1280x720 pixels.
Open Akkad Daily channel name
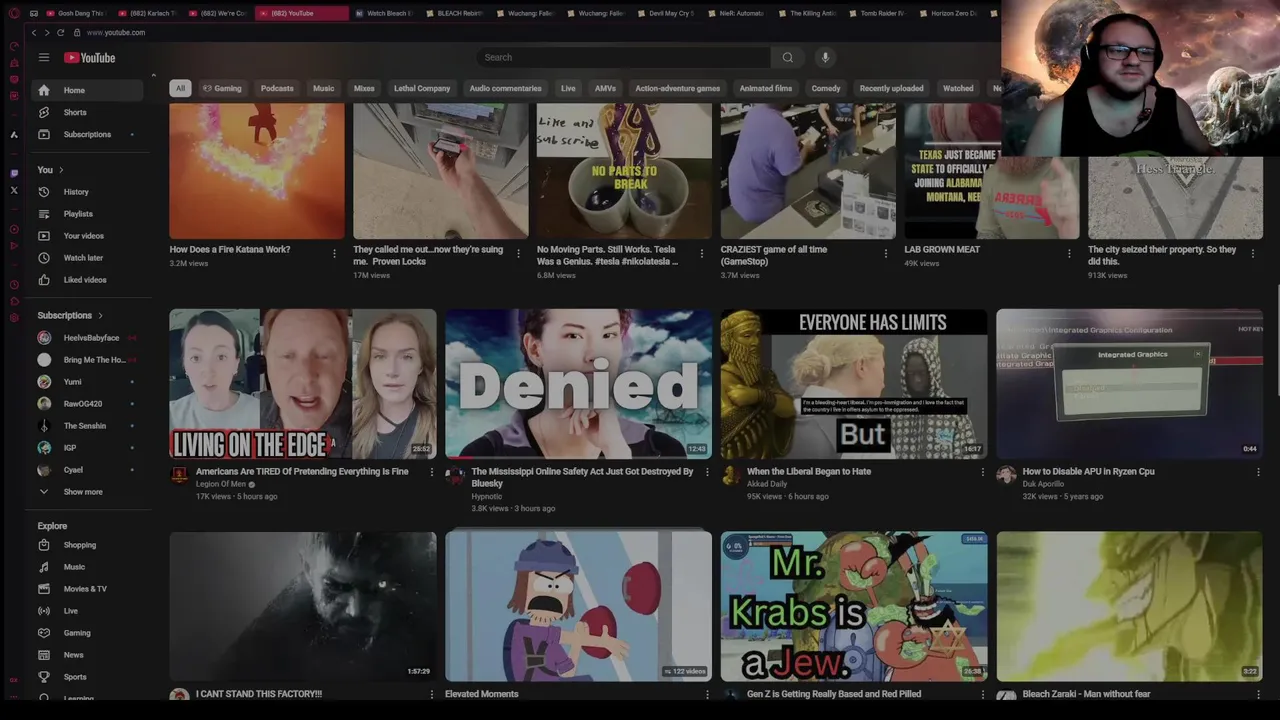point(767,484)
